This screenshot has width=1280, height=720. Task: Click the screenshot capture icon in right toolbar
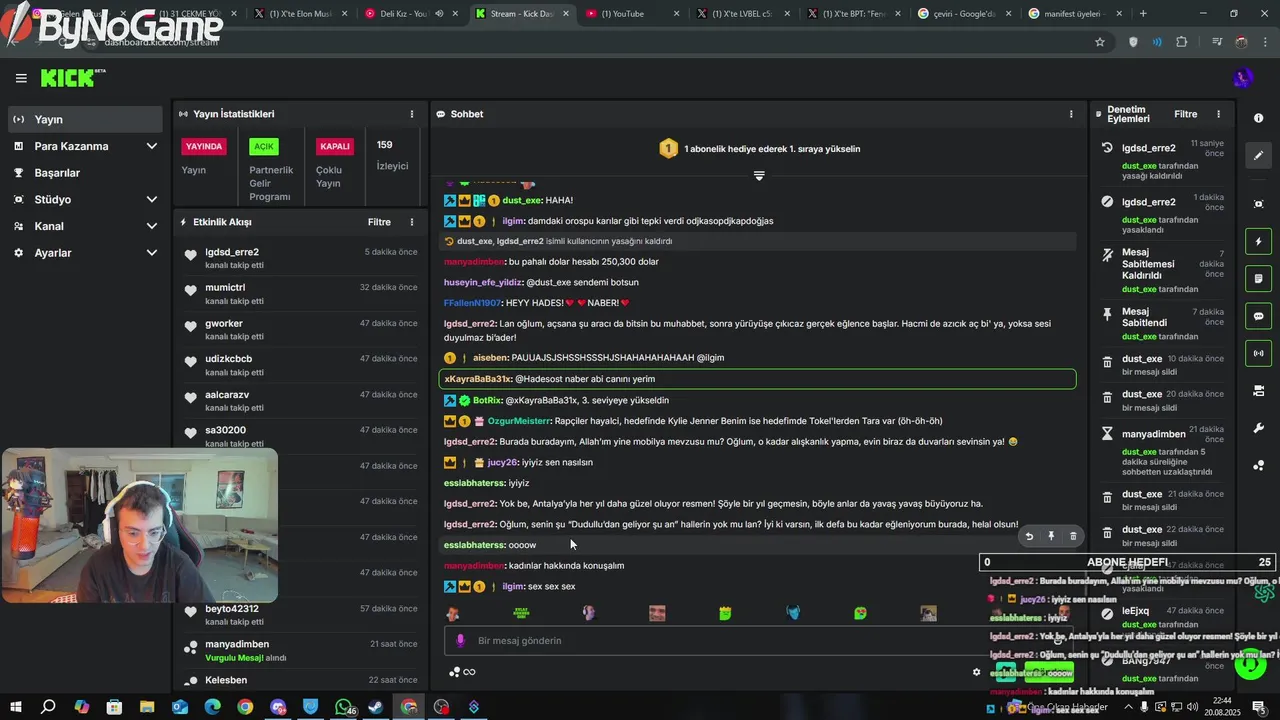pos(1258,204)
